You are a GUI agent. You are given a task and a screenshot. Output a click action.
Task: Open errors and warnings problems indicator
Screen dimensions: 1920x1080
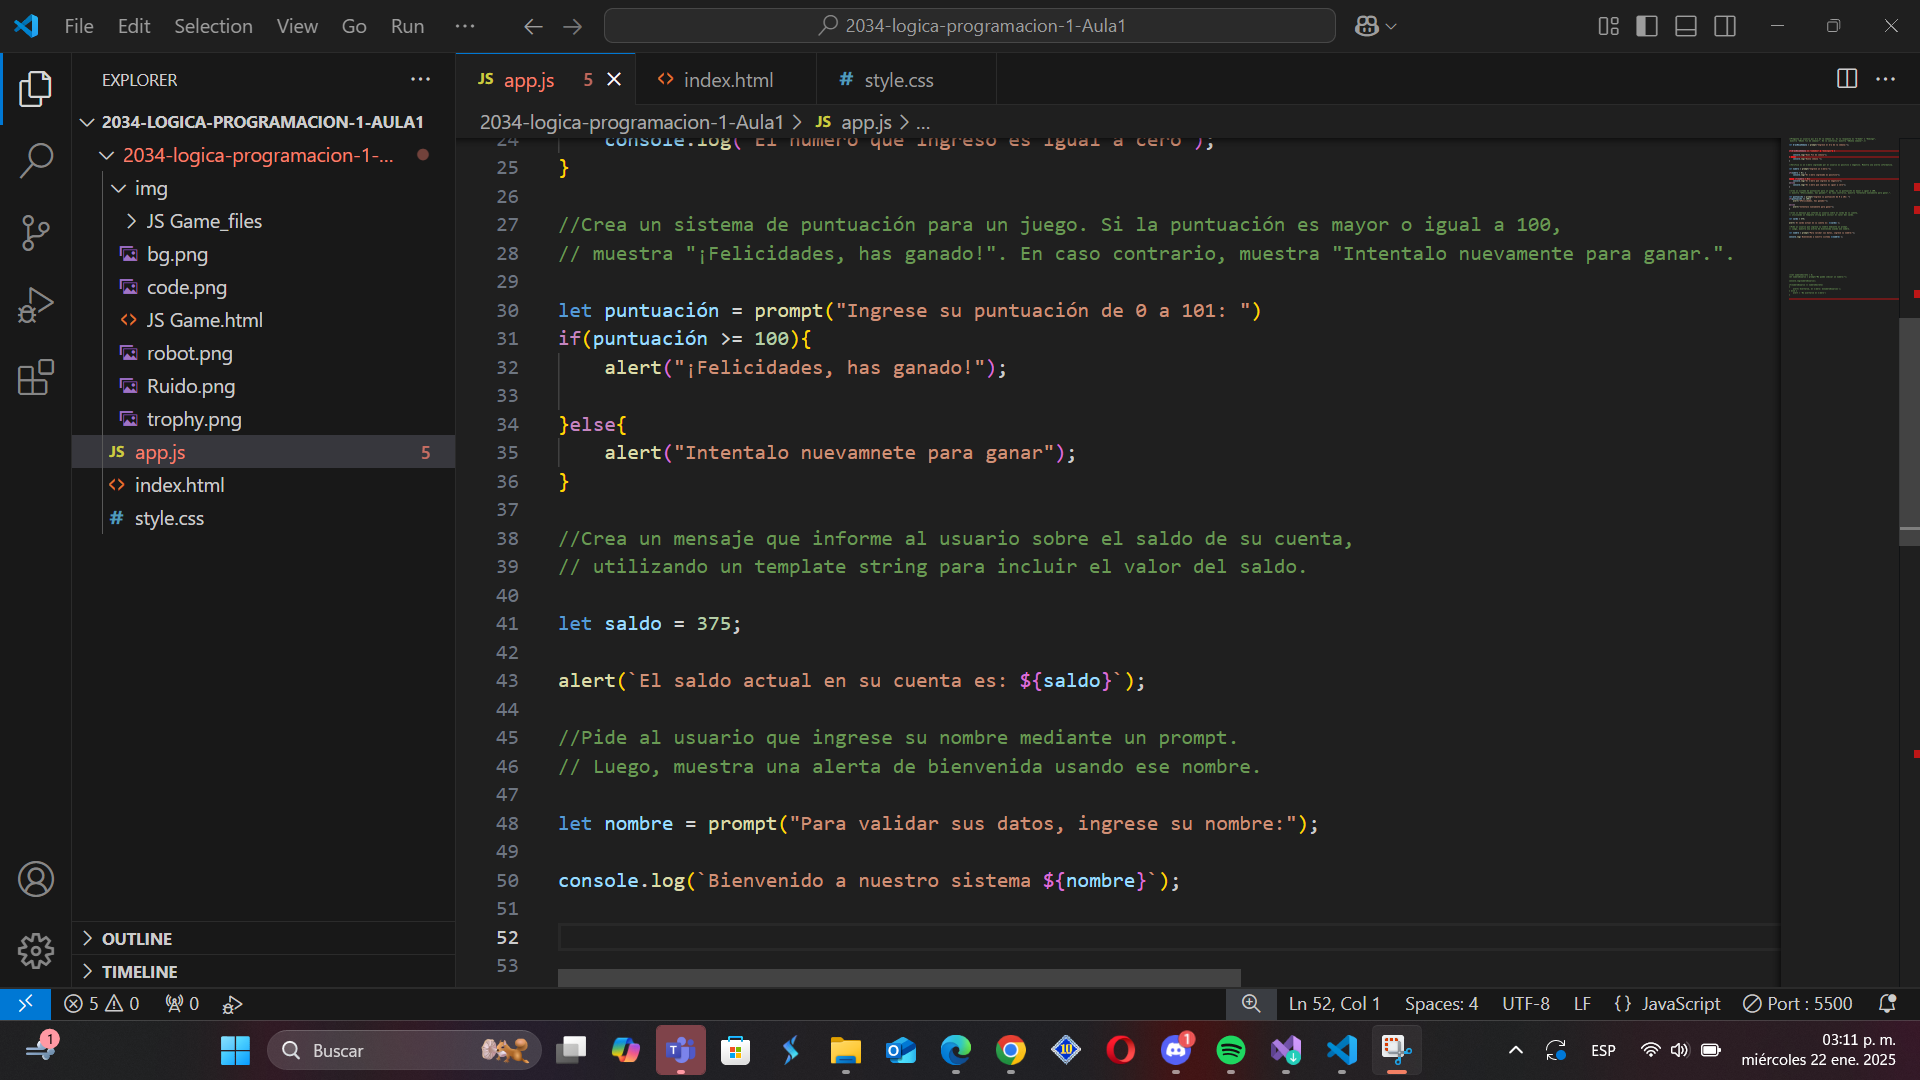[101, 1003]
